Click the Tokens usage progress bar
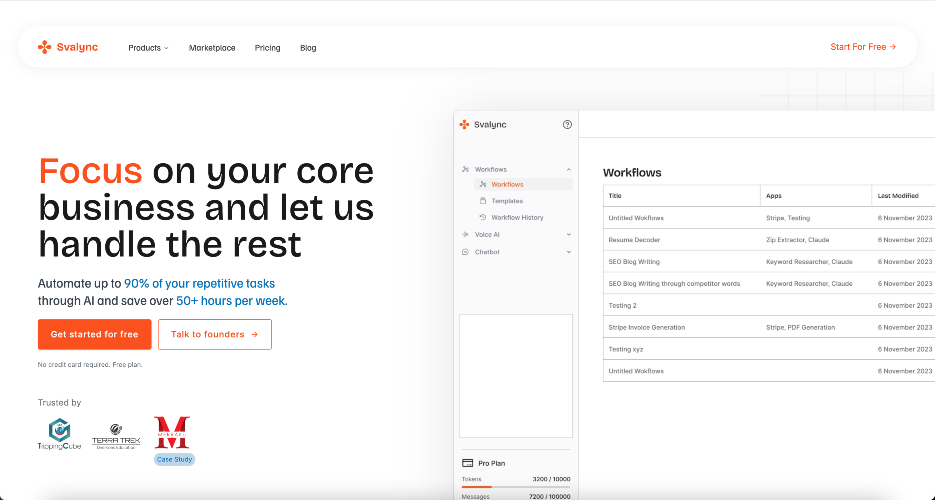This screenshot has height=500, width=935. click(516, 487)
